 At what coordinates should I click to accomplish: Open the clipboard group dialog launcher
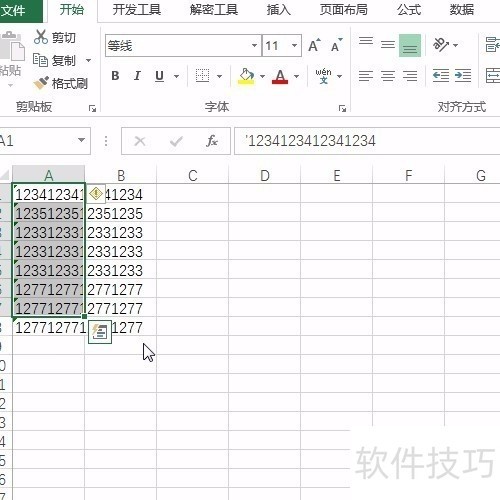92,109
